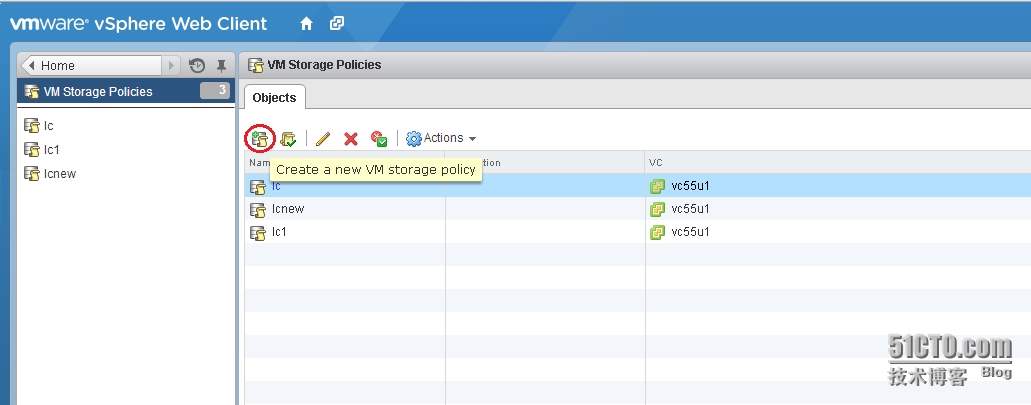Click the Home icon in the header

306,24
